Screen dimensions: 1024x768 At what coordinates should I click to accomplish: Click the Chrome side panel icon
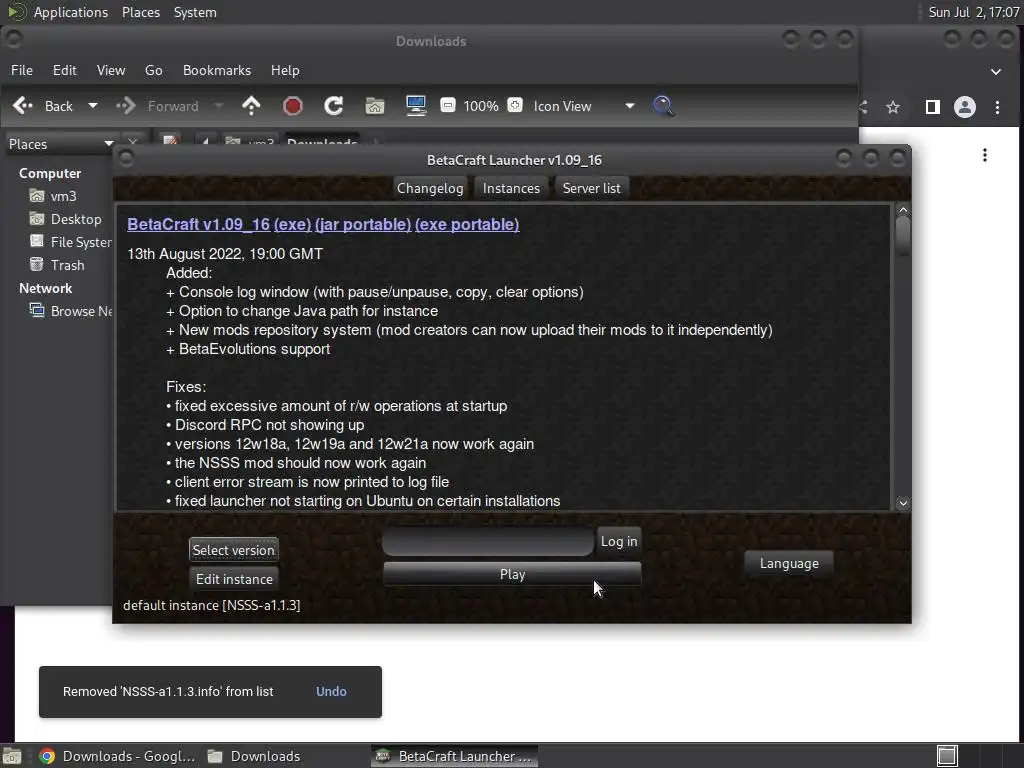(933, 107)
